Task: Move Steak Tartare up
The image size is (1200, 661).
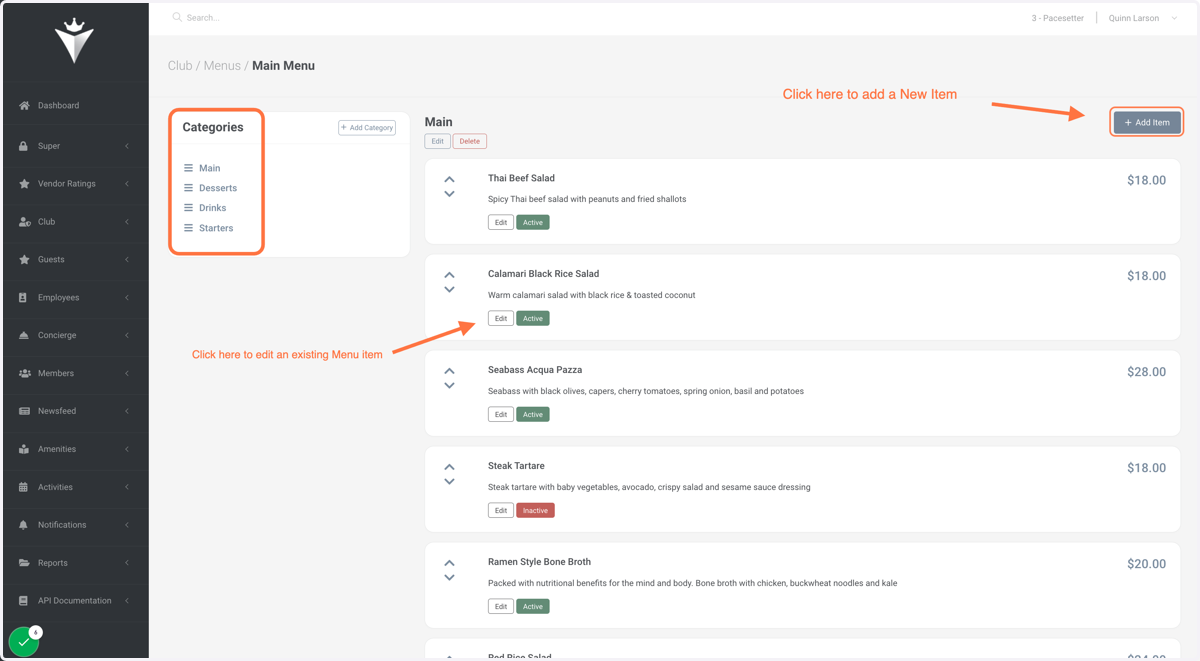Action: click(449, 467)
